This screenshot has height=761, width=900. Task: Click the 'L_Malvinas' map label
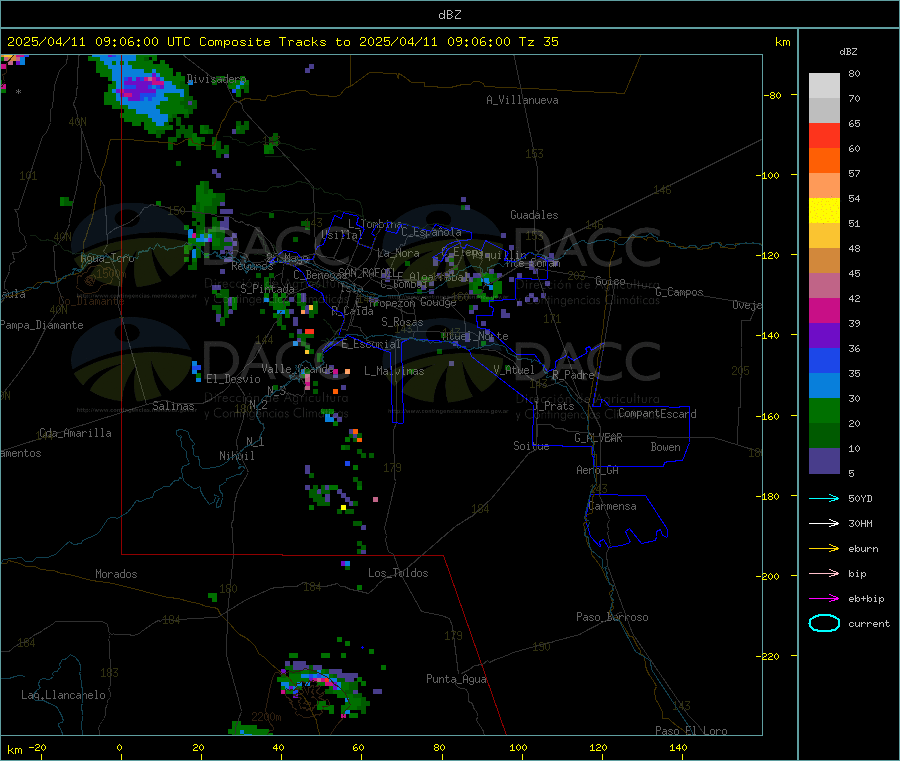(394, 371)
